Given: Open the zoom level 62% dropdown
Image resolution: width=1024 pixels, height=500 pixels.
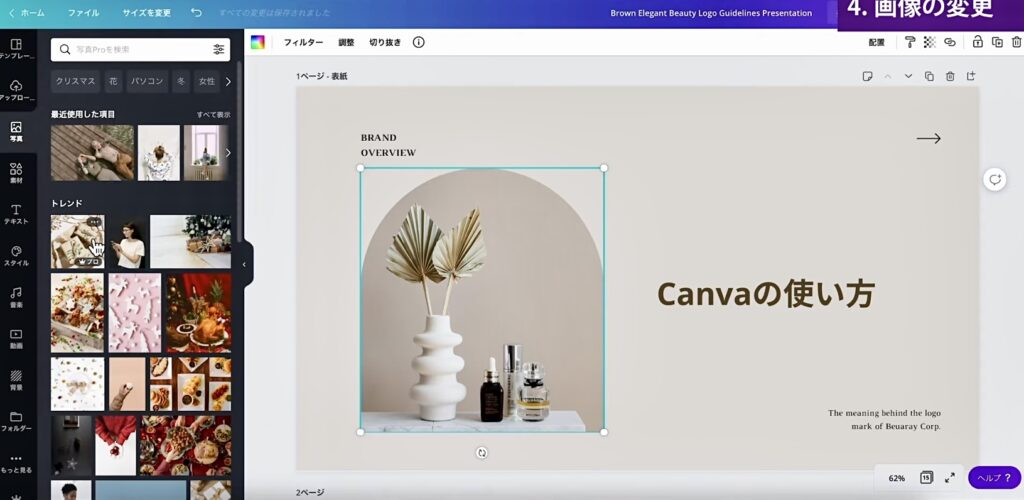Looking at the screenshot, I should coord(897,478).
